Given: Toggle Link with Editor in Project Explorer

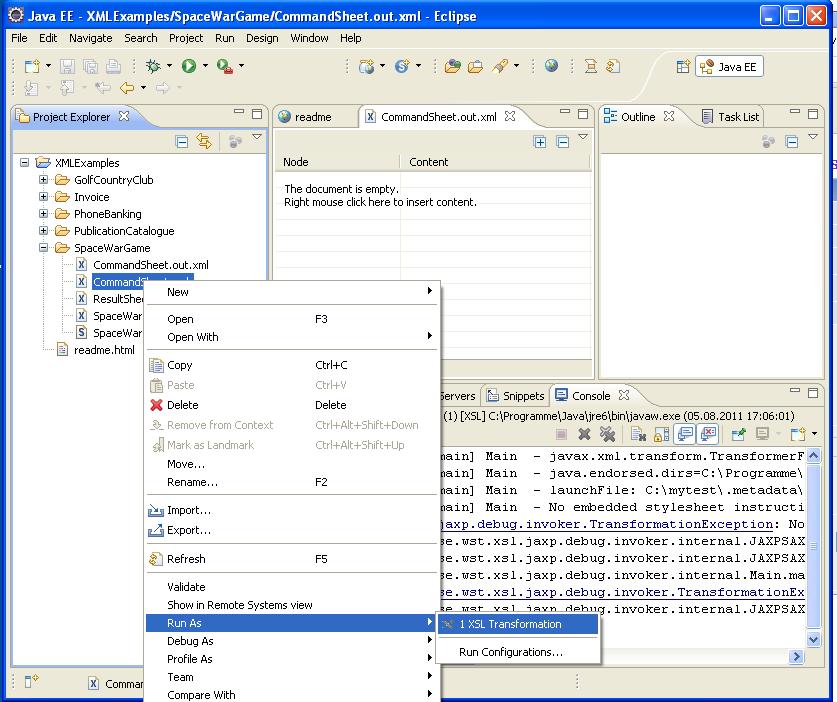Looking at the screenshot, I should click(204, 141).
